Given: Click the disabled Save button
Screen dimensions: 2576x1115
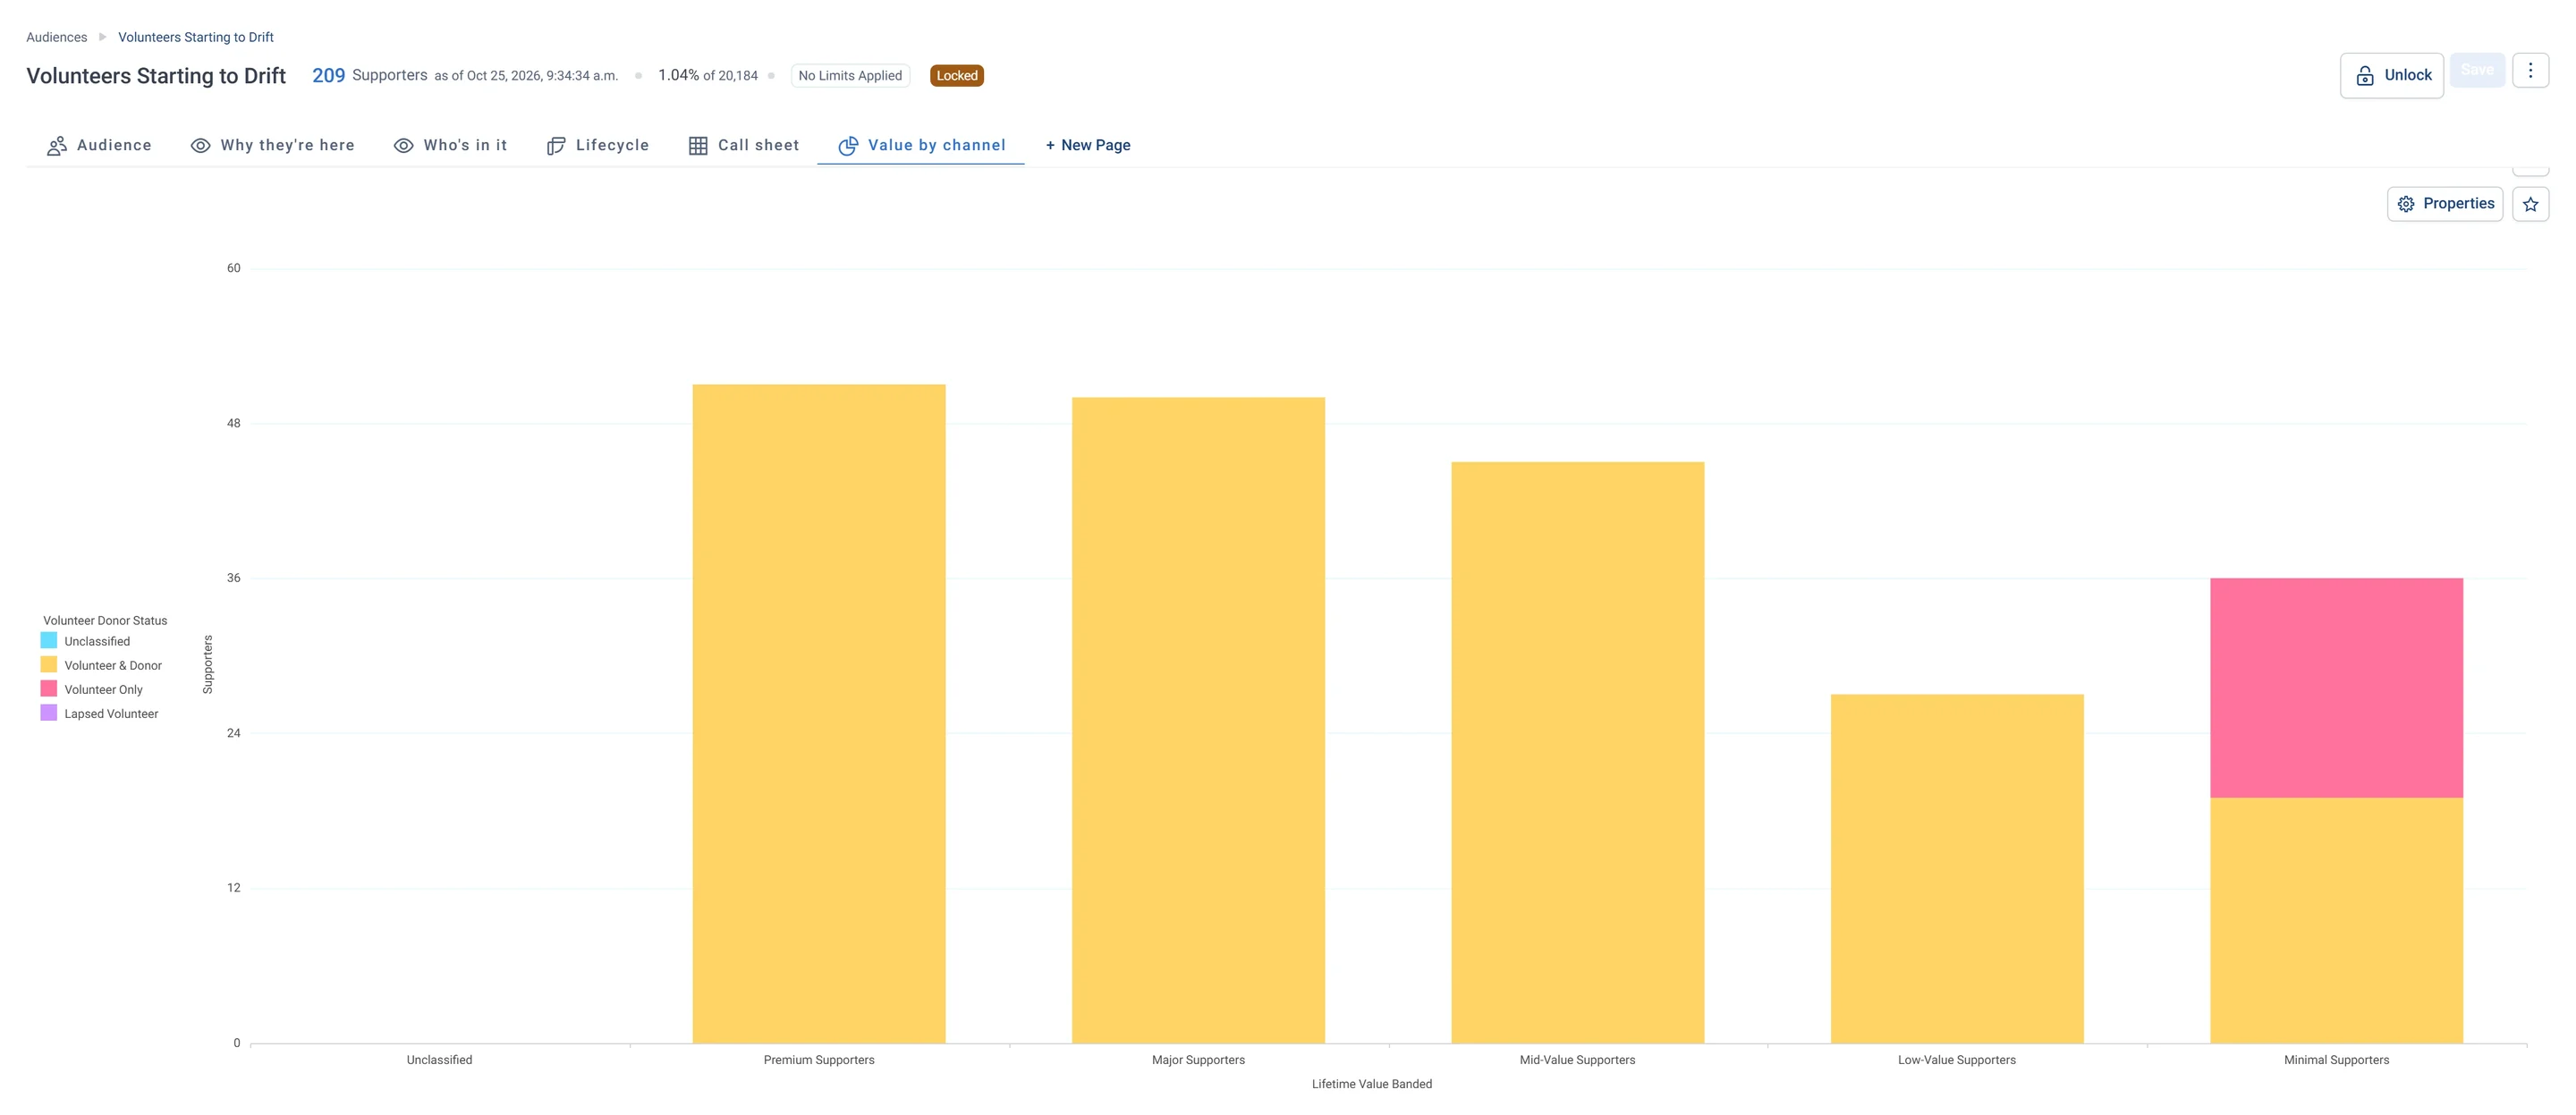Looking at the screenshot, I should [x=2477, y=70].
